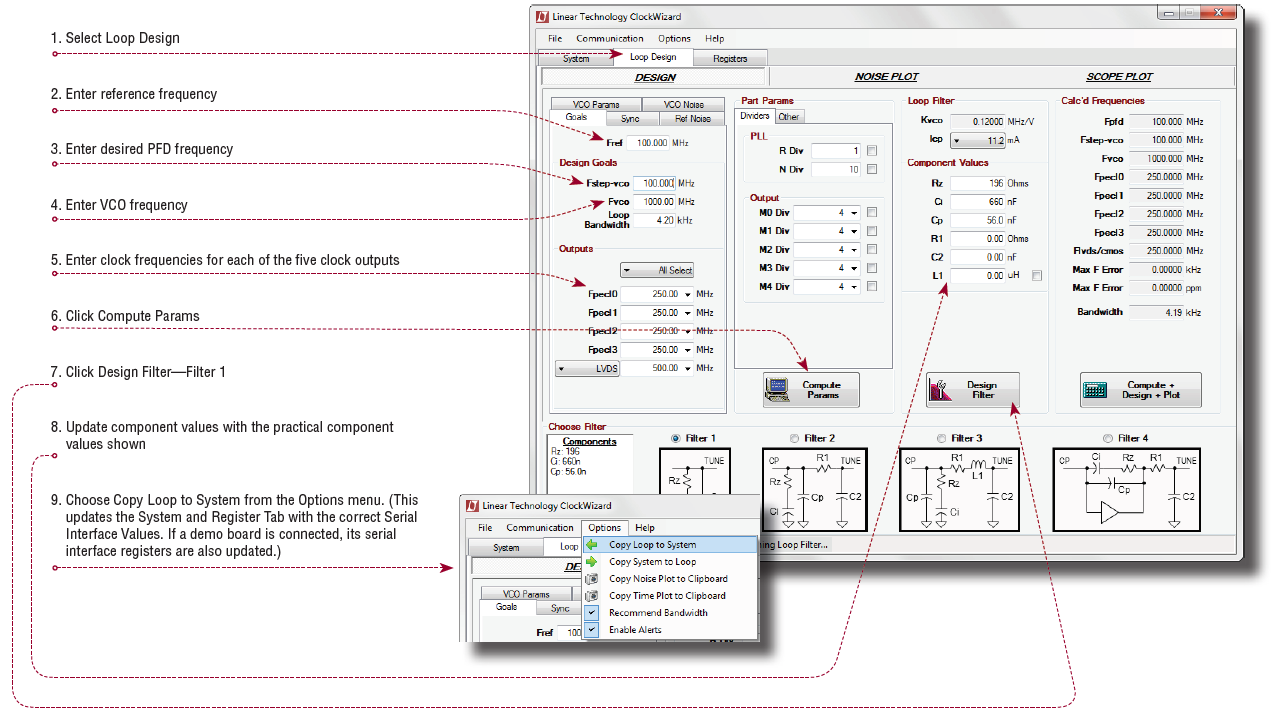Open the All Select dropdown

coord(657,270)
